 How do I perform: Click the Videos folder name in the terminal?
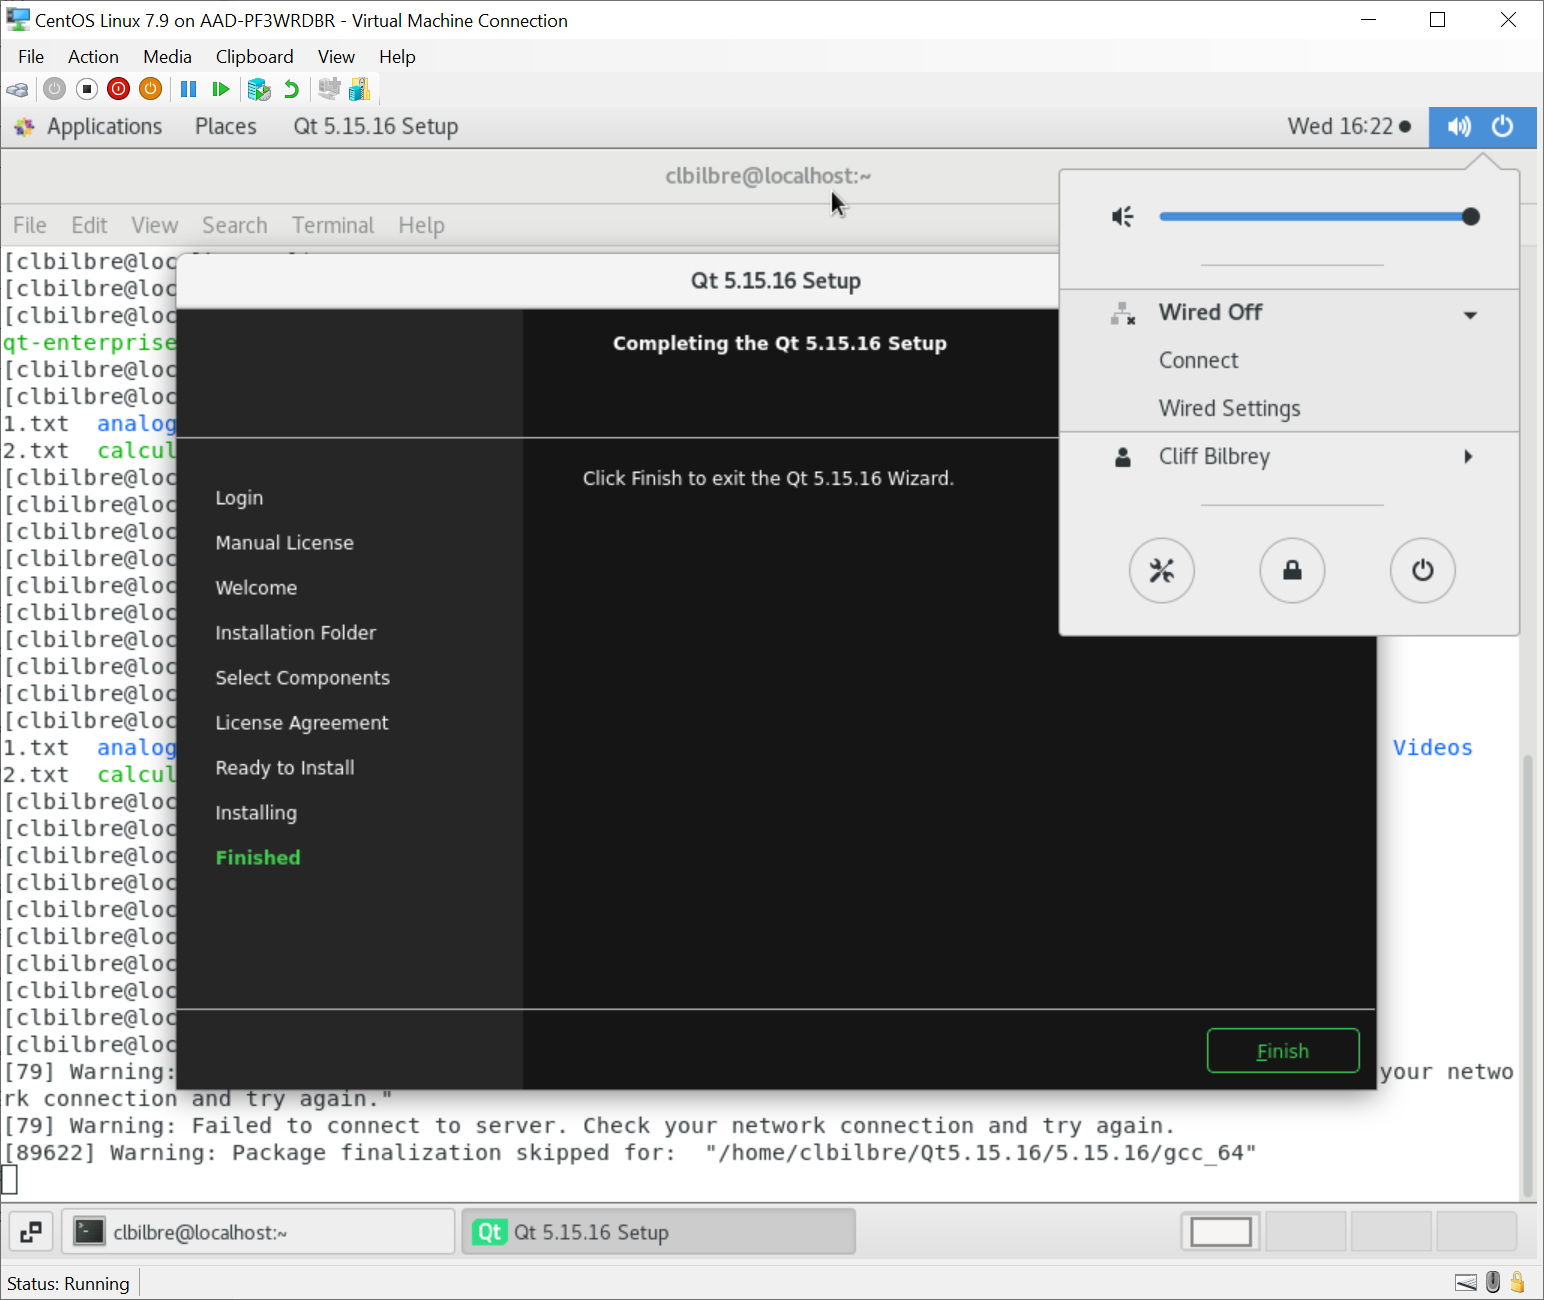point(1432,747)
